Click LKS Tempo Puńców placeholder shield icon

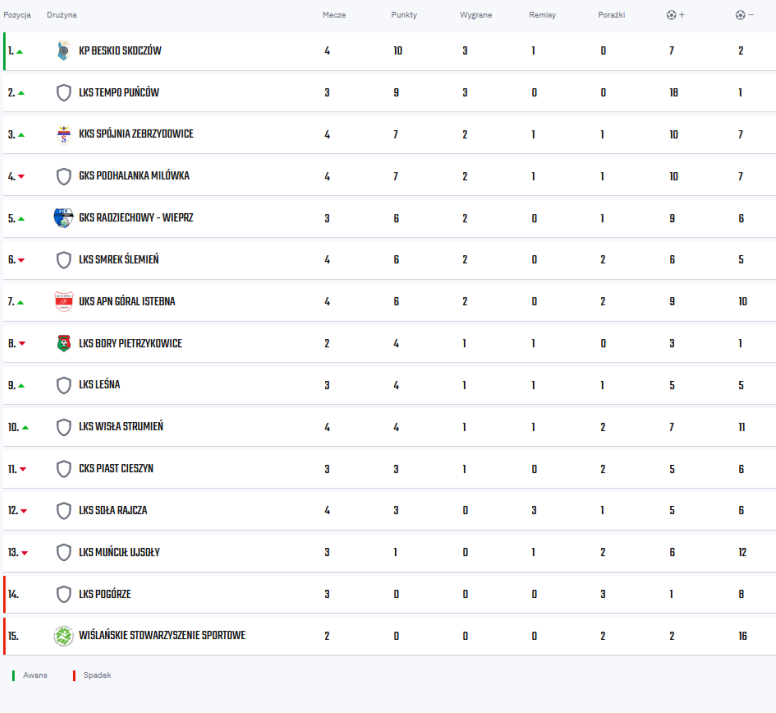(63, 93)
